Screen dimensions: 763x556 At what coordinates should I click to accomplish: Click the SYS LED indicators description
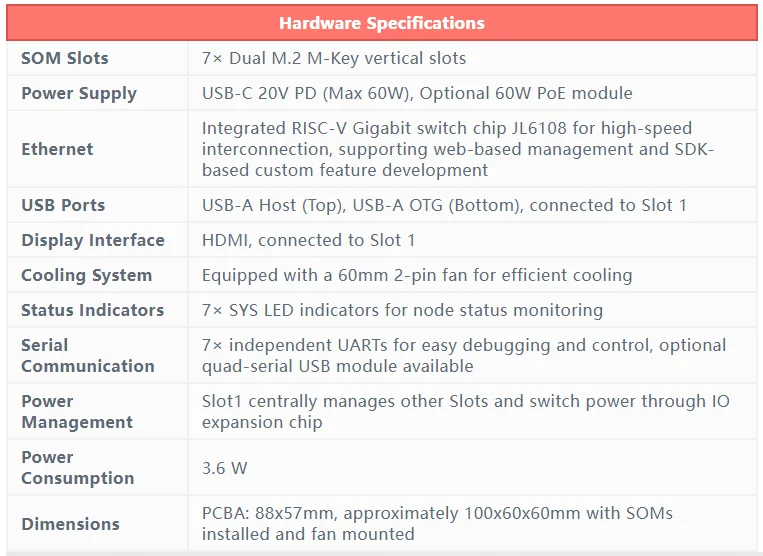pos(402,310)
